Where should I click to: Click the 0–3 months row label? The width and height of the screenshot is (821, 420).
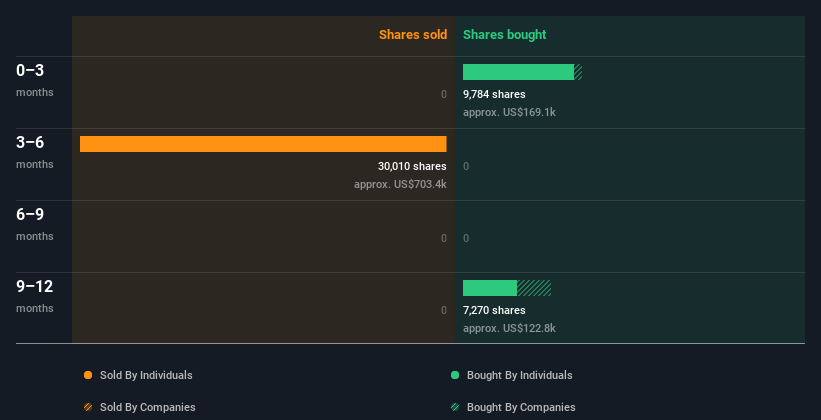[35, 80]
